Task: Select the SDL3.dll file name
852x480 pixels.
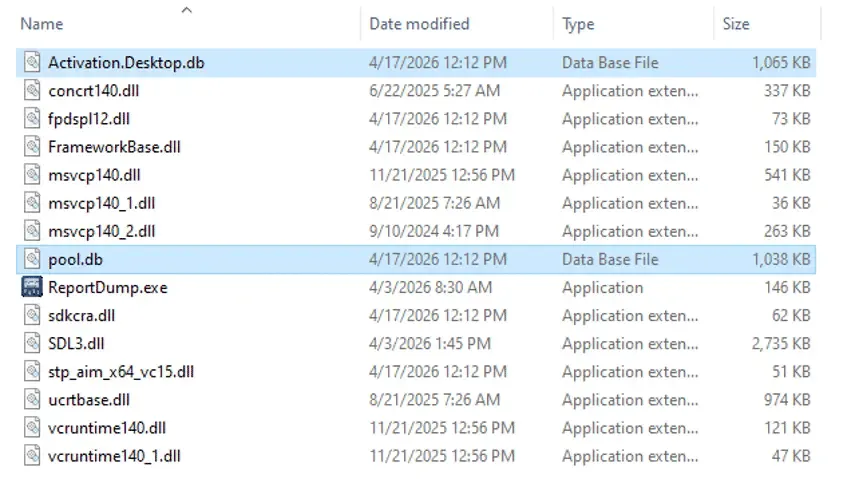Action: (76, 344)
